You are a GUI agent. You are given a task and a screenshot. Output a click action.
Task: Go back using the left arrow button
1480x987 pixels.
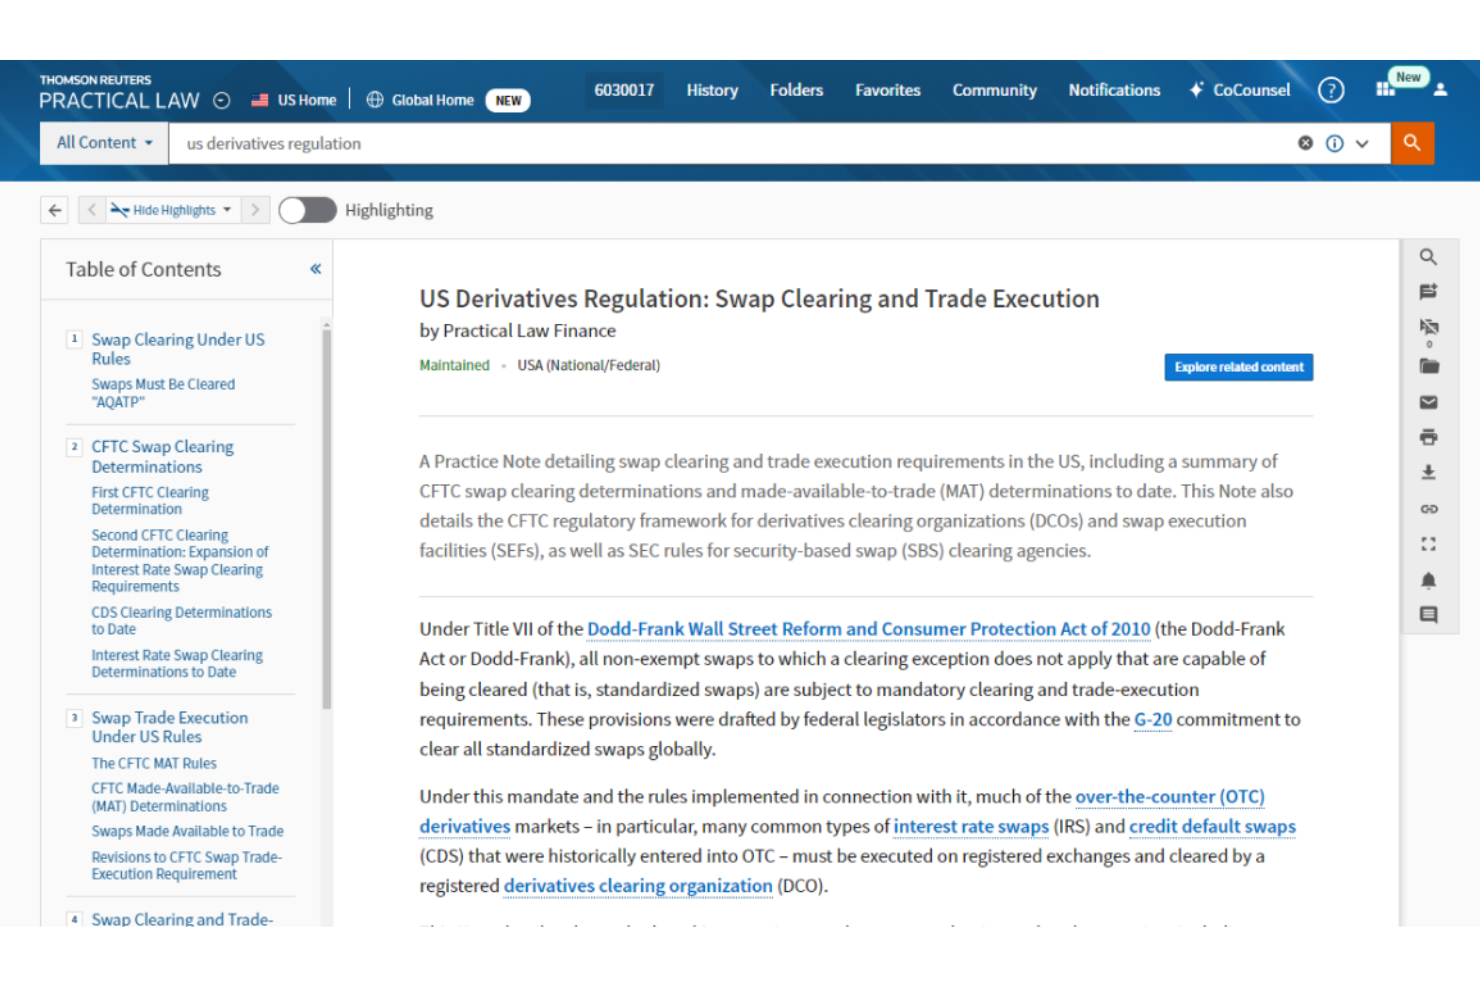(x=55, y=210)
